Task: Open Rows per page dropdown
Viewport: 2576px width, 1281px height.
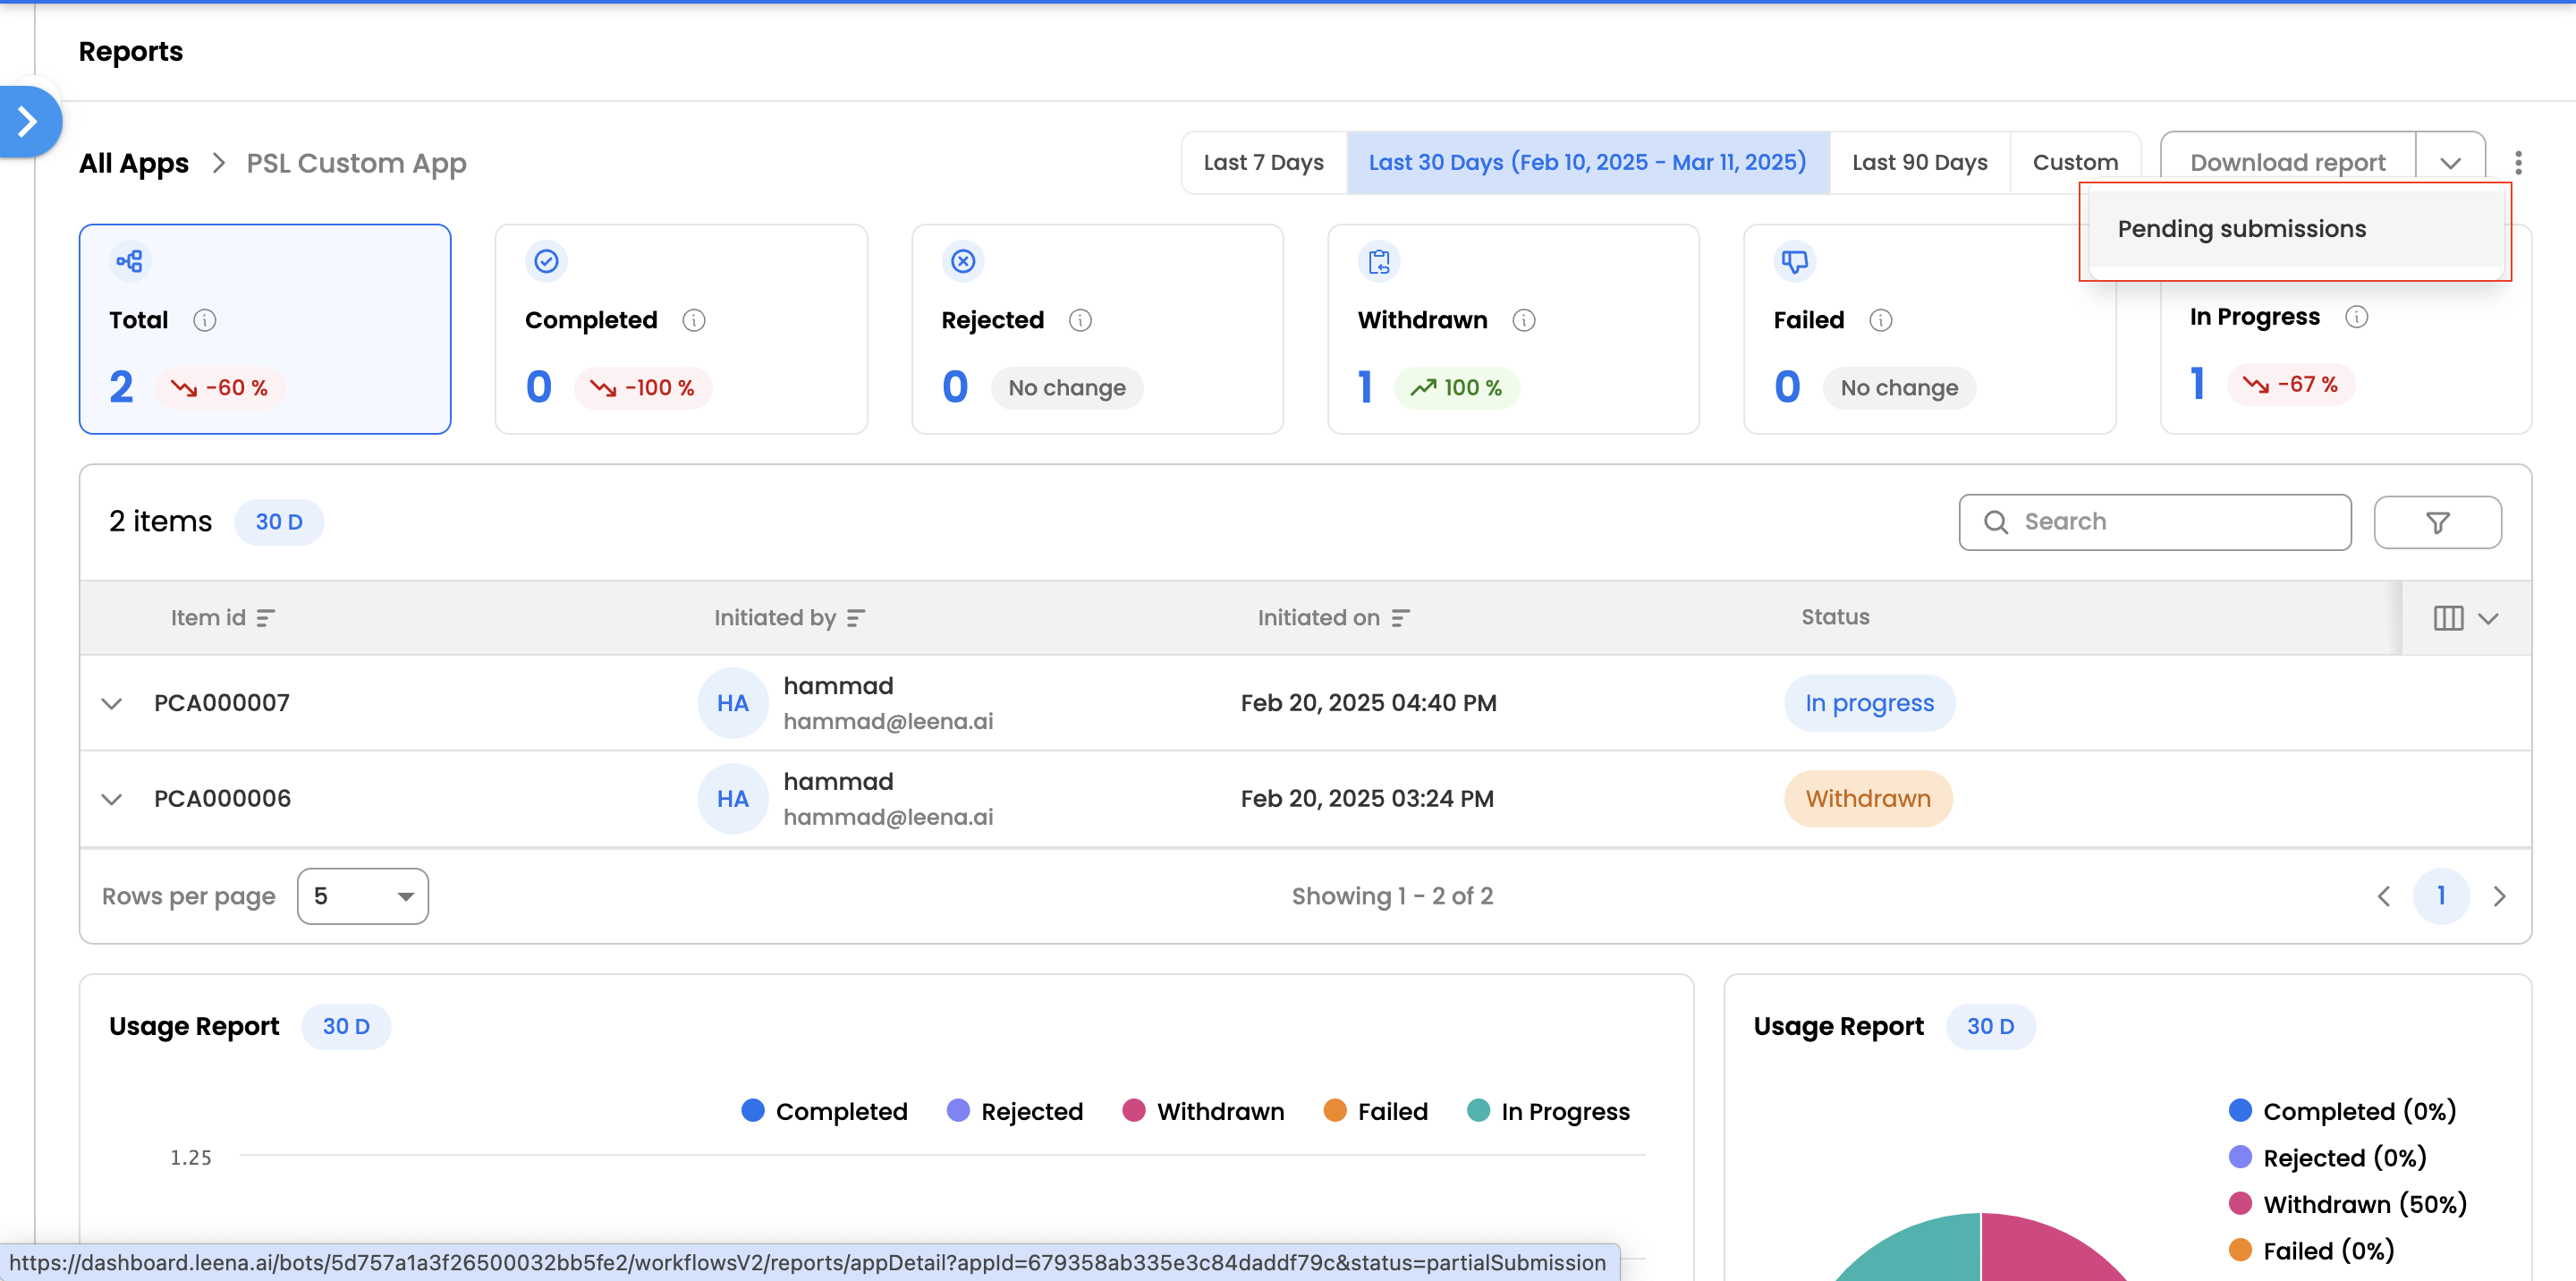Action: (x=362, y=896)
